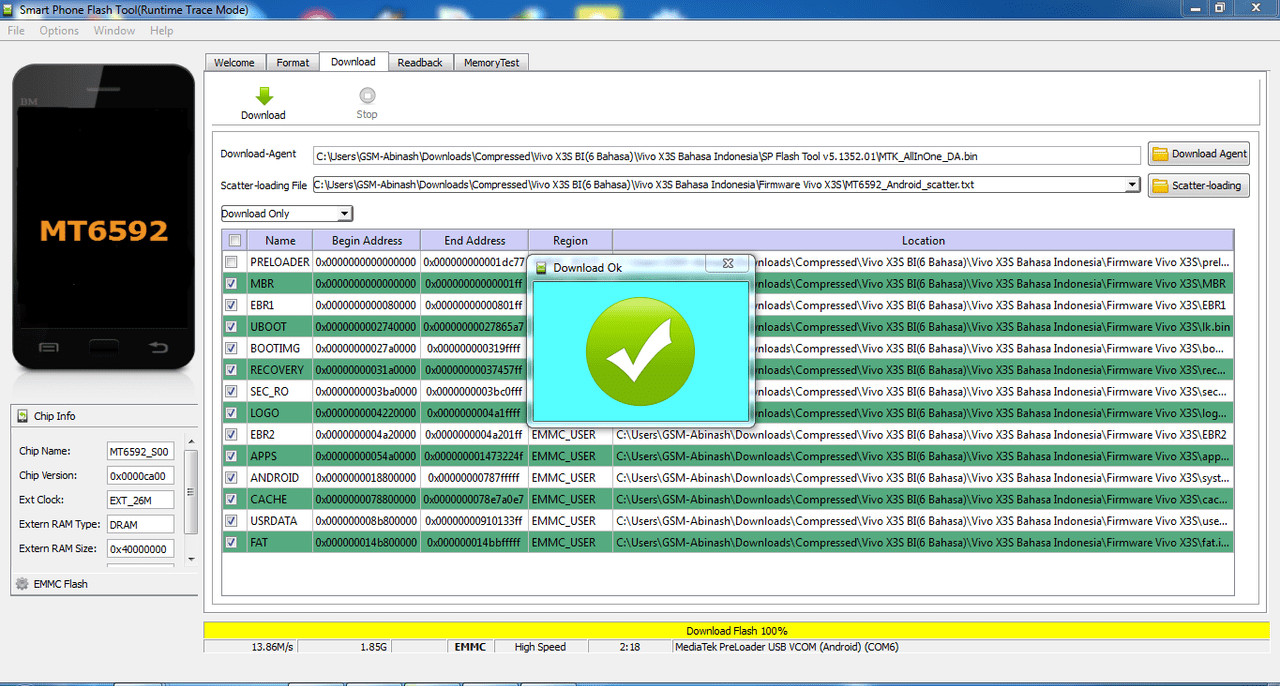The image size is (1280, 686).
Task: Click the big green checkmark in Download Ok
Action: tap(640, 350)
